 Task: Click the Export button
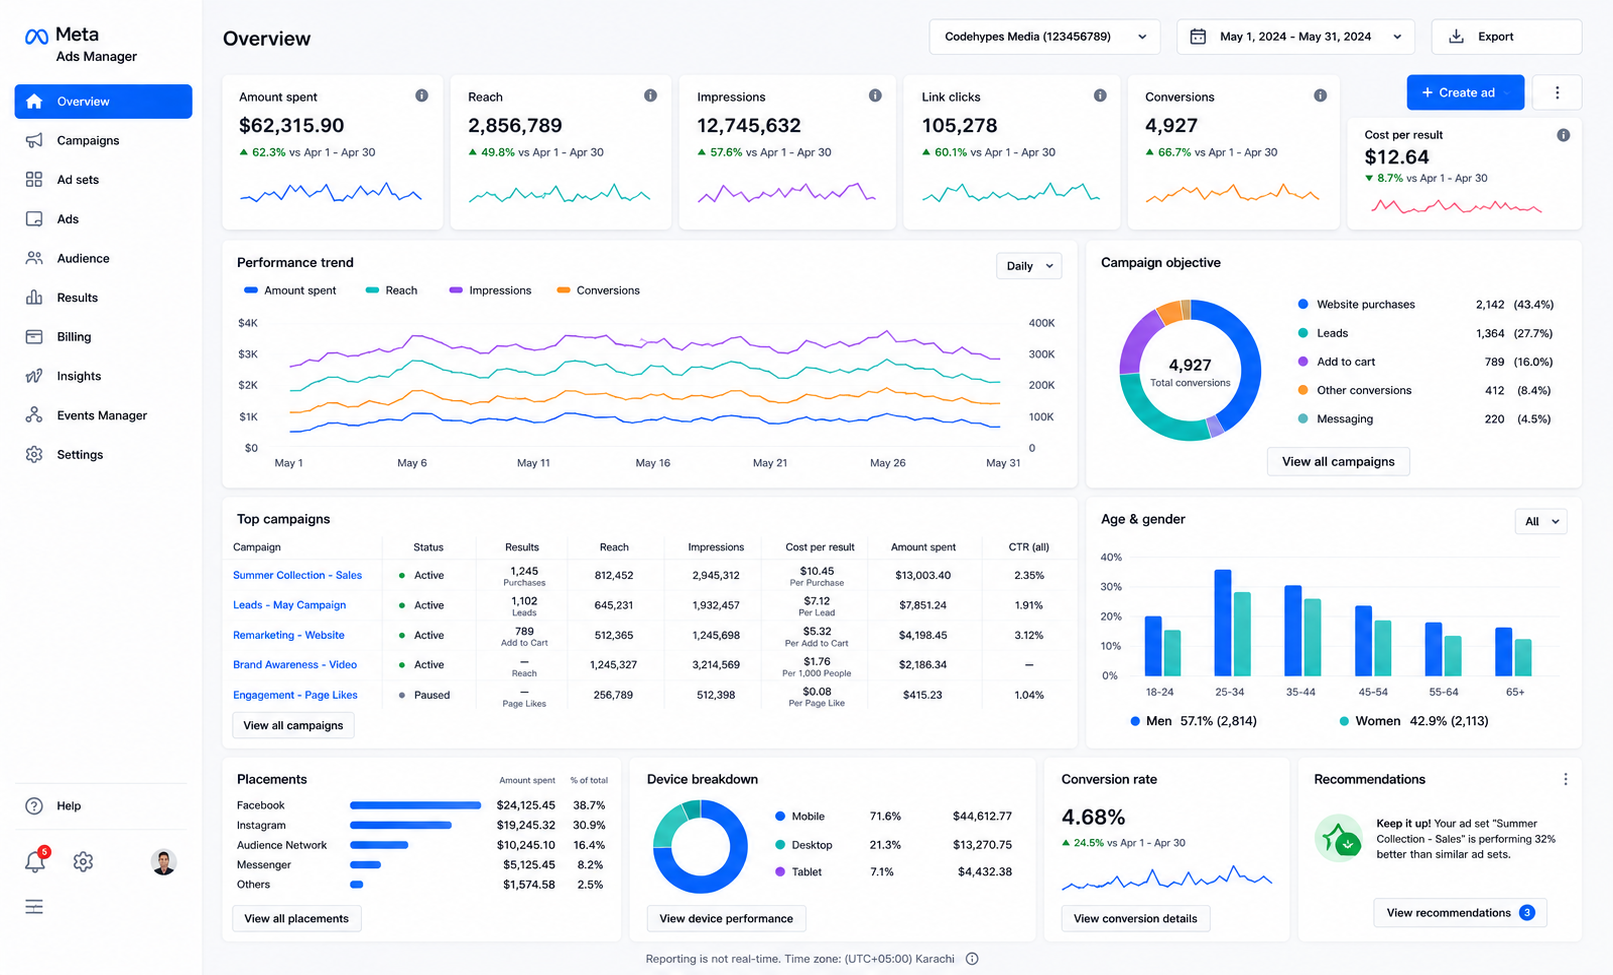pyautogui.click(x=1506, y=37)
